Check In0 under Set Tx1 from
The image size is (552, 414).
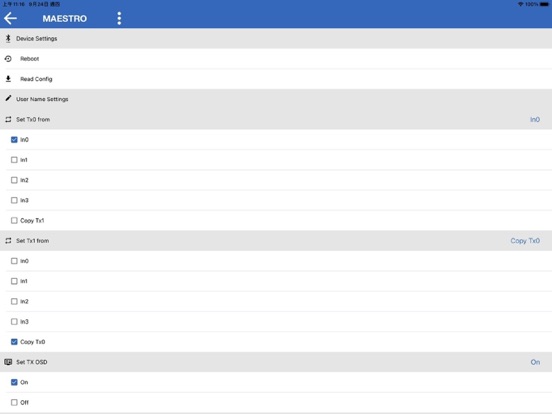(14, 261)
